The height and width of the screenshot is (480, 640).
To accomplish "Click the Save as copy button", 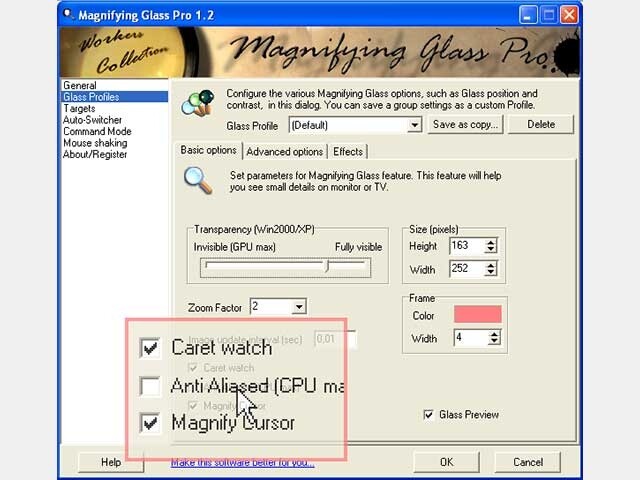I will pyautogui.click(x=465, y=124).
